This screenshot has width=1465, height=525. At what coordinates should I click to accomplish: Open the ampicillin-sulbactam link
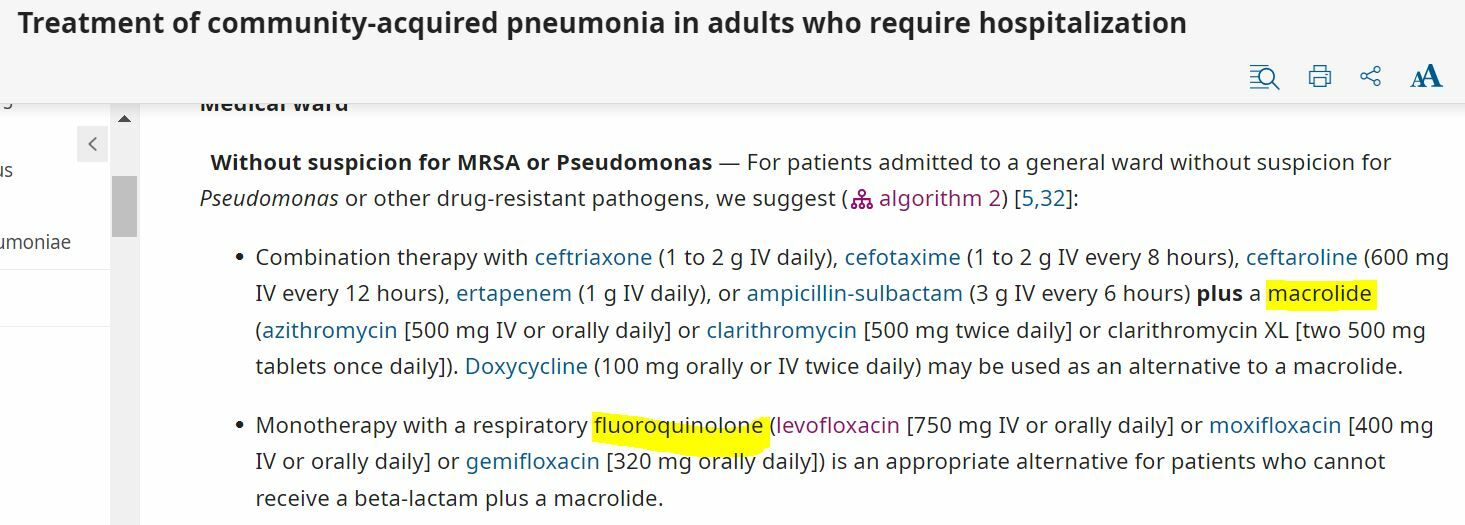[854, 294]
